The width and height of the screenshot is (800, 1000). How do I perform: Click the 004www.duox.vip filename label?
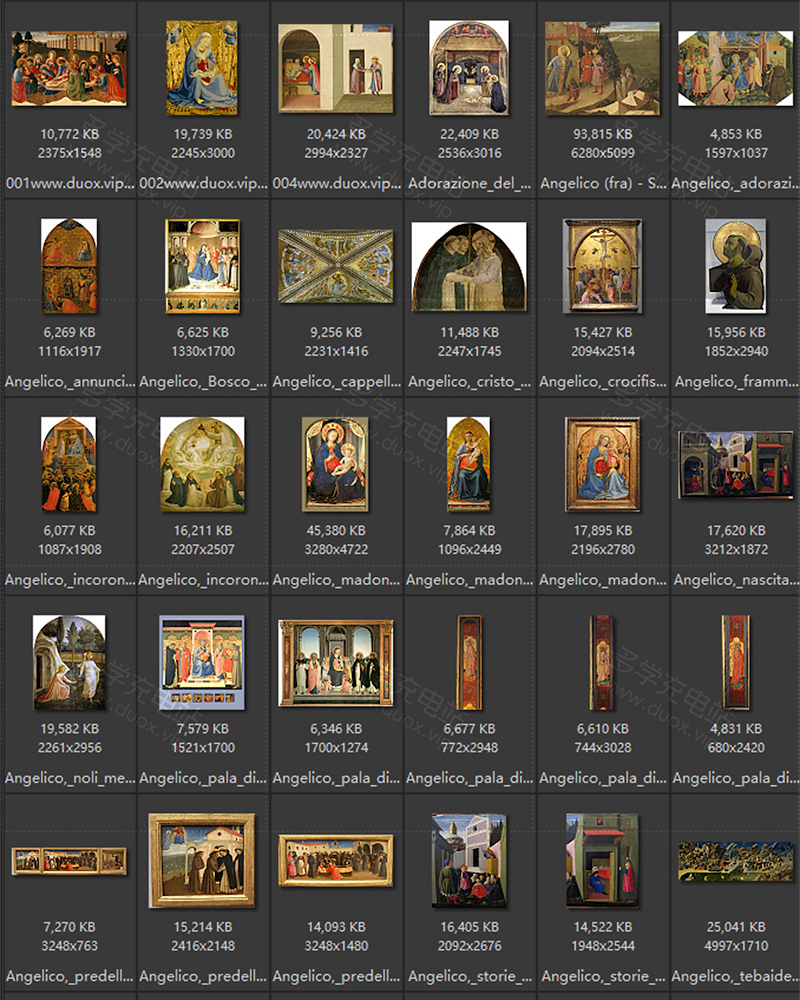pos(335,184)
